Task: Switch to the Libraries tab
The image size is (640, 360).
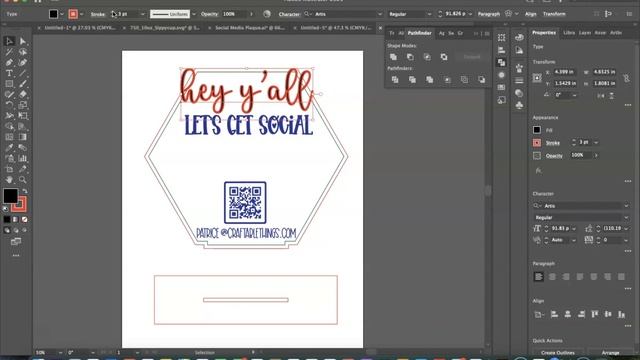Action: pyautogui.click(x=569, y=33)
